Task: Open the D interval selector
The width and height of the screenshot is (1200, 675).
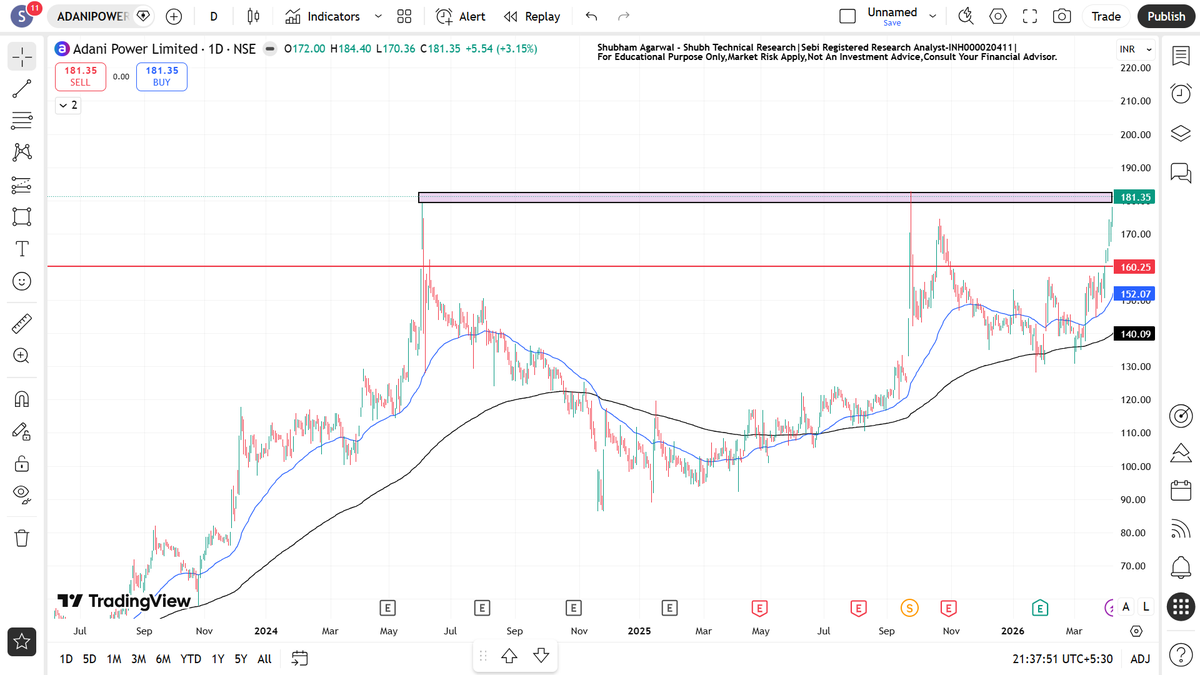Action: coord(214,16)
